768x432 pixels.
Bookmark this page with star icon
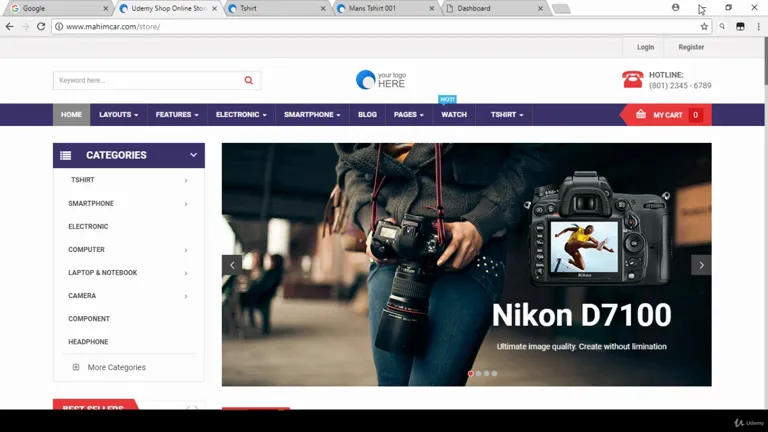coord(704,26)
